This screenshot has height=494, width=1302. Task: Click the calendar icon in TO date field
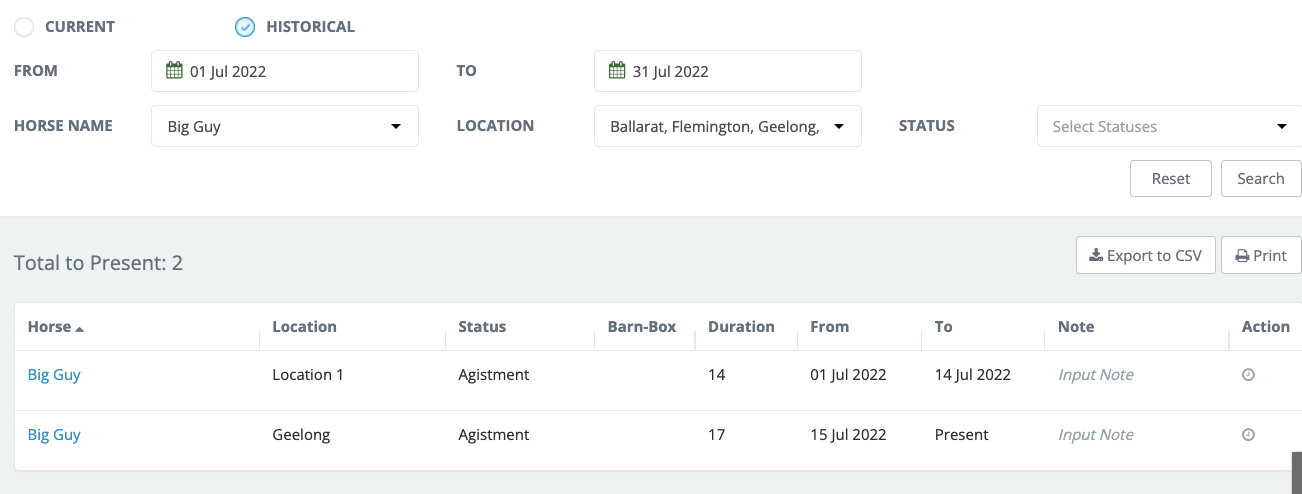point(617,71)
